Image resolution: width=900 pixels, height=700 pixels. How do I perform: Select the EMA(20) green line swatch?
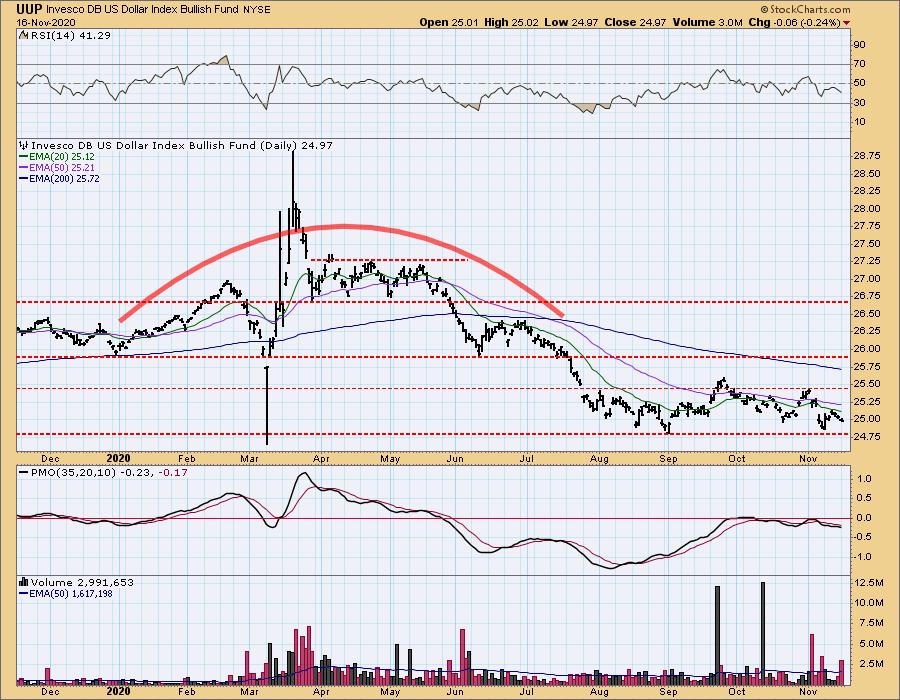coord(24,157)
